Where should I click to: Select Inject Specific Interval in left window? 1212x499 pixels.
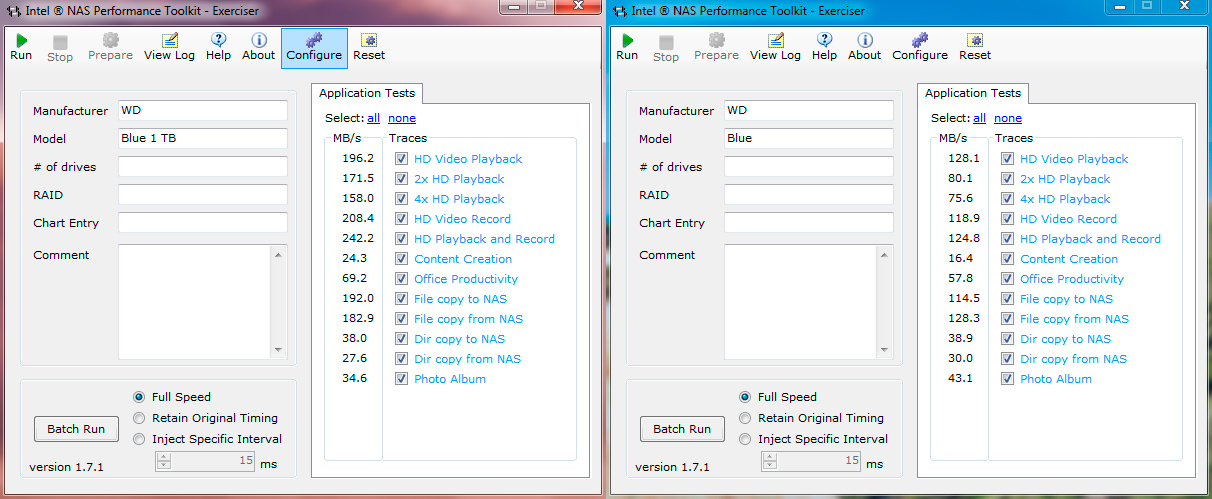pyautogui.click(x=139, y=439)
